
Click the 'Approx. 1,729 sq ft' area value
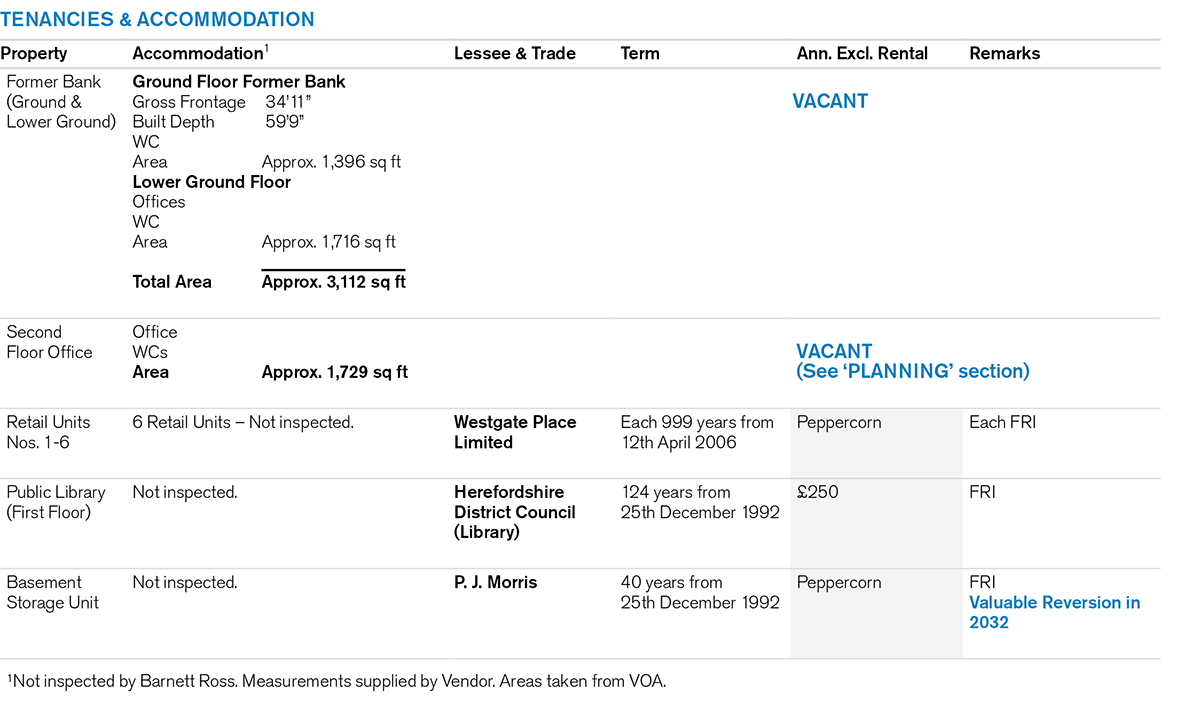coord(334,372)
